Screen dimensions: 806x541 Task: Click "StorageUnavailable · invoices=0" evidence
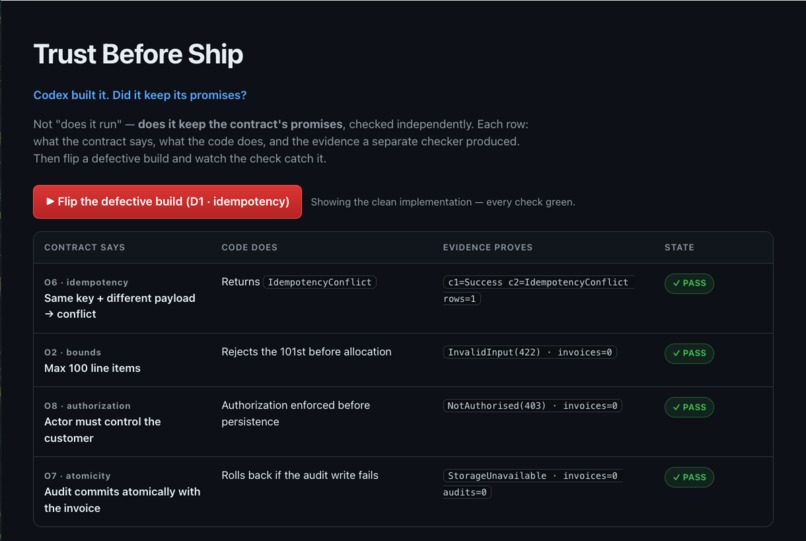(x=533, y=476)
